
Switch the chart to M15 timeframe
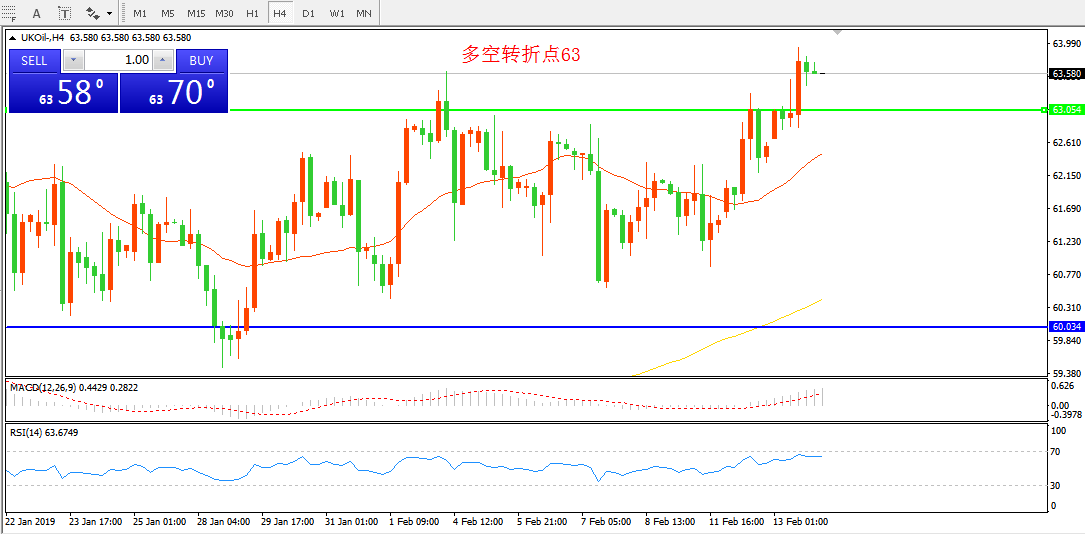click(x=195, y=13)
